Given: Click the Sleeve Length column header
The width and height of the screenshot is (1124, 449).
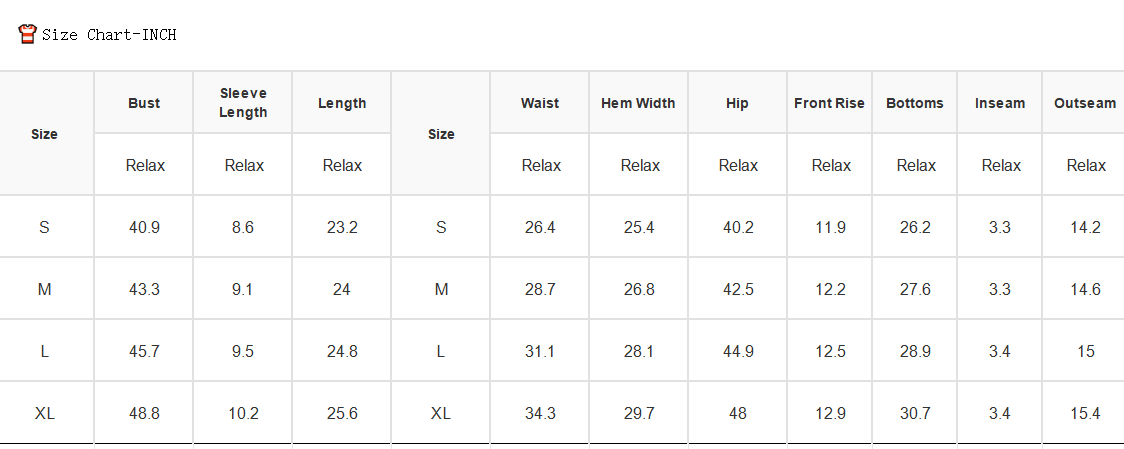Looking at the screenshot, I should (x=243, y=103).
